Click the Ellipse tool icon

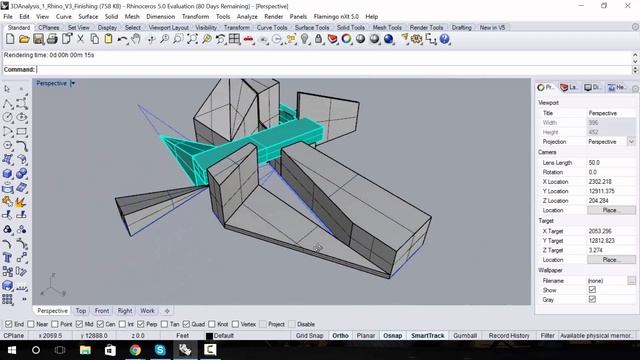[22, 118]
